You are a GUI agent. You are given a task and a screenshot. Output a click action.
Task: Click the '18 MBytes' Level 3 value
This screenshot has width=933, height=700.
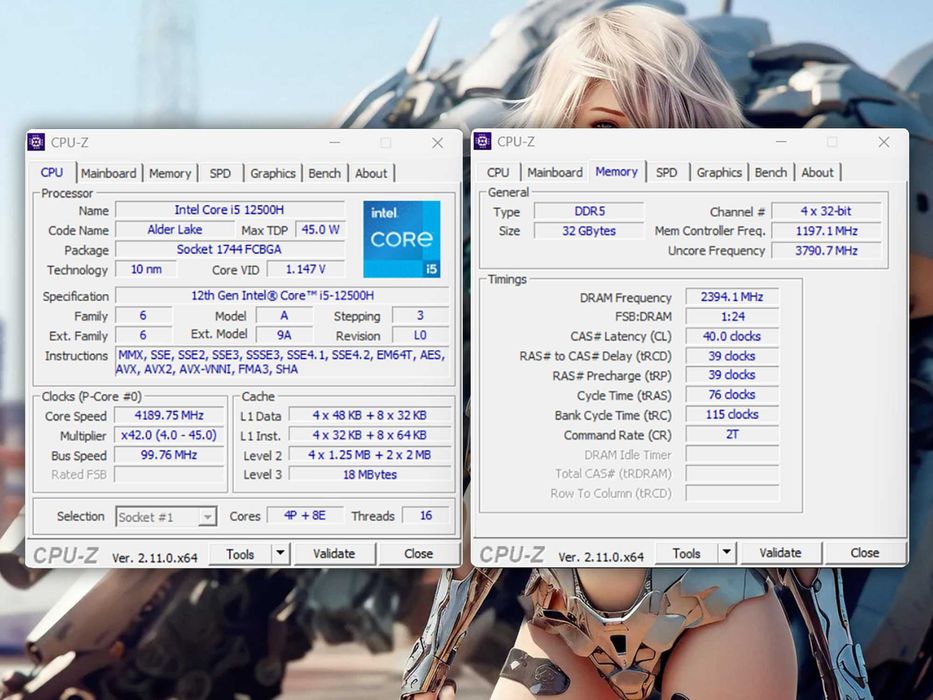(x=370, y=474)
